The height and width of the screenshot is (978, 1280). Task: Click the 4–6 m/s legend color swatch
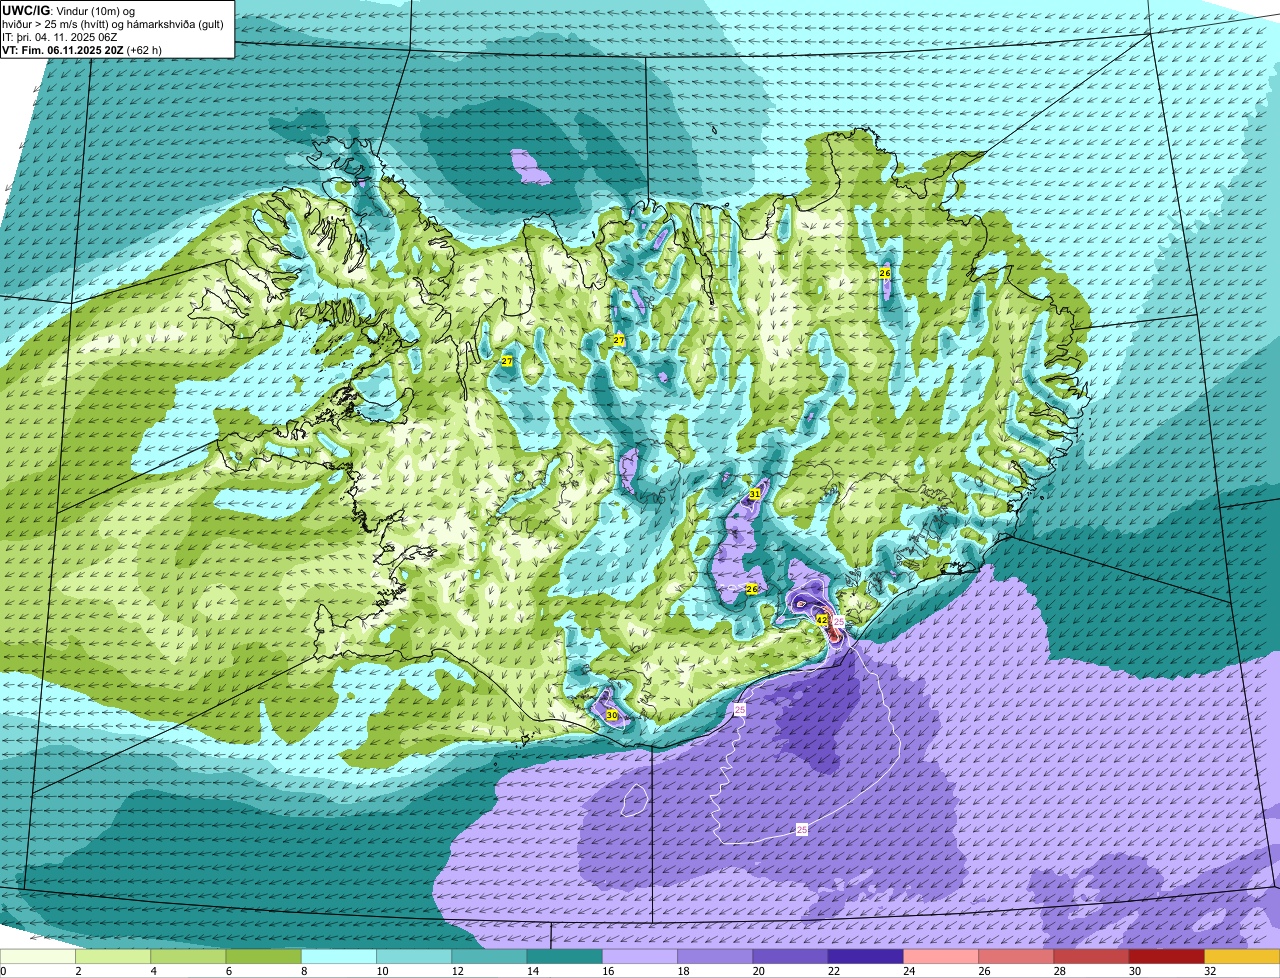click(188, 956)
